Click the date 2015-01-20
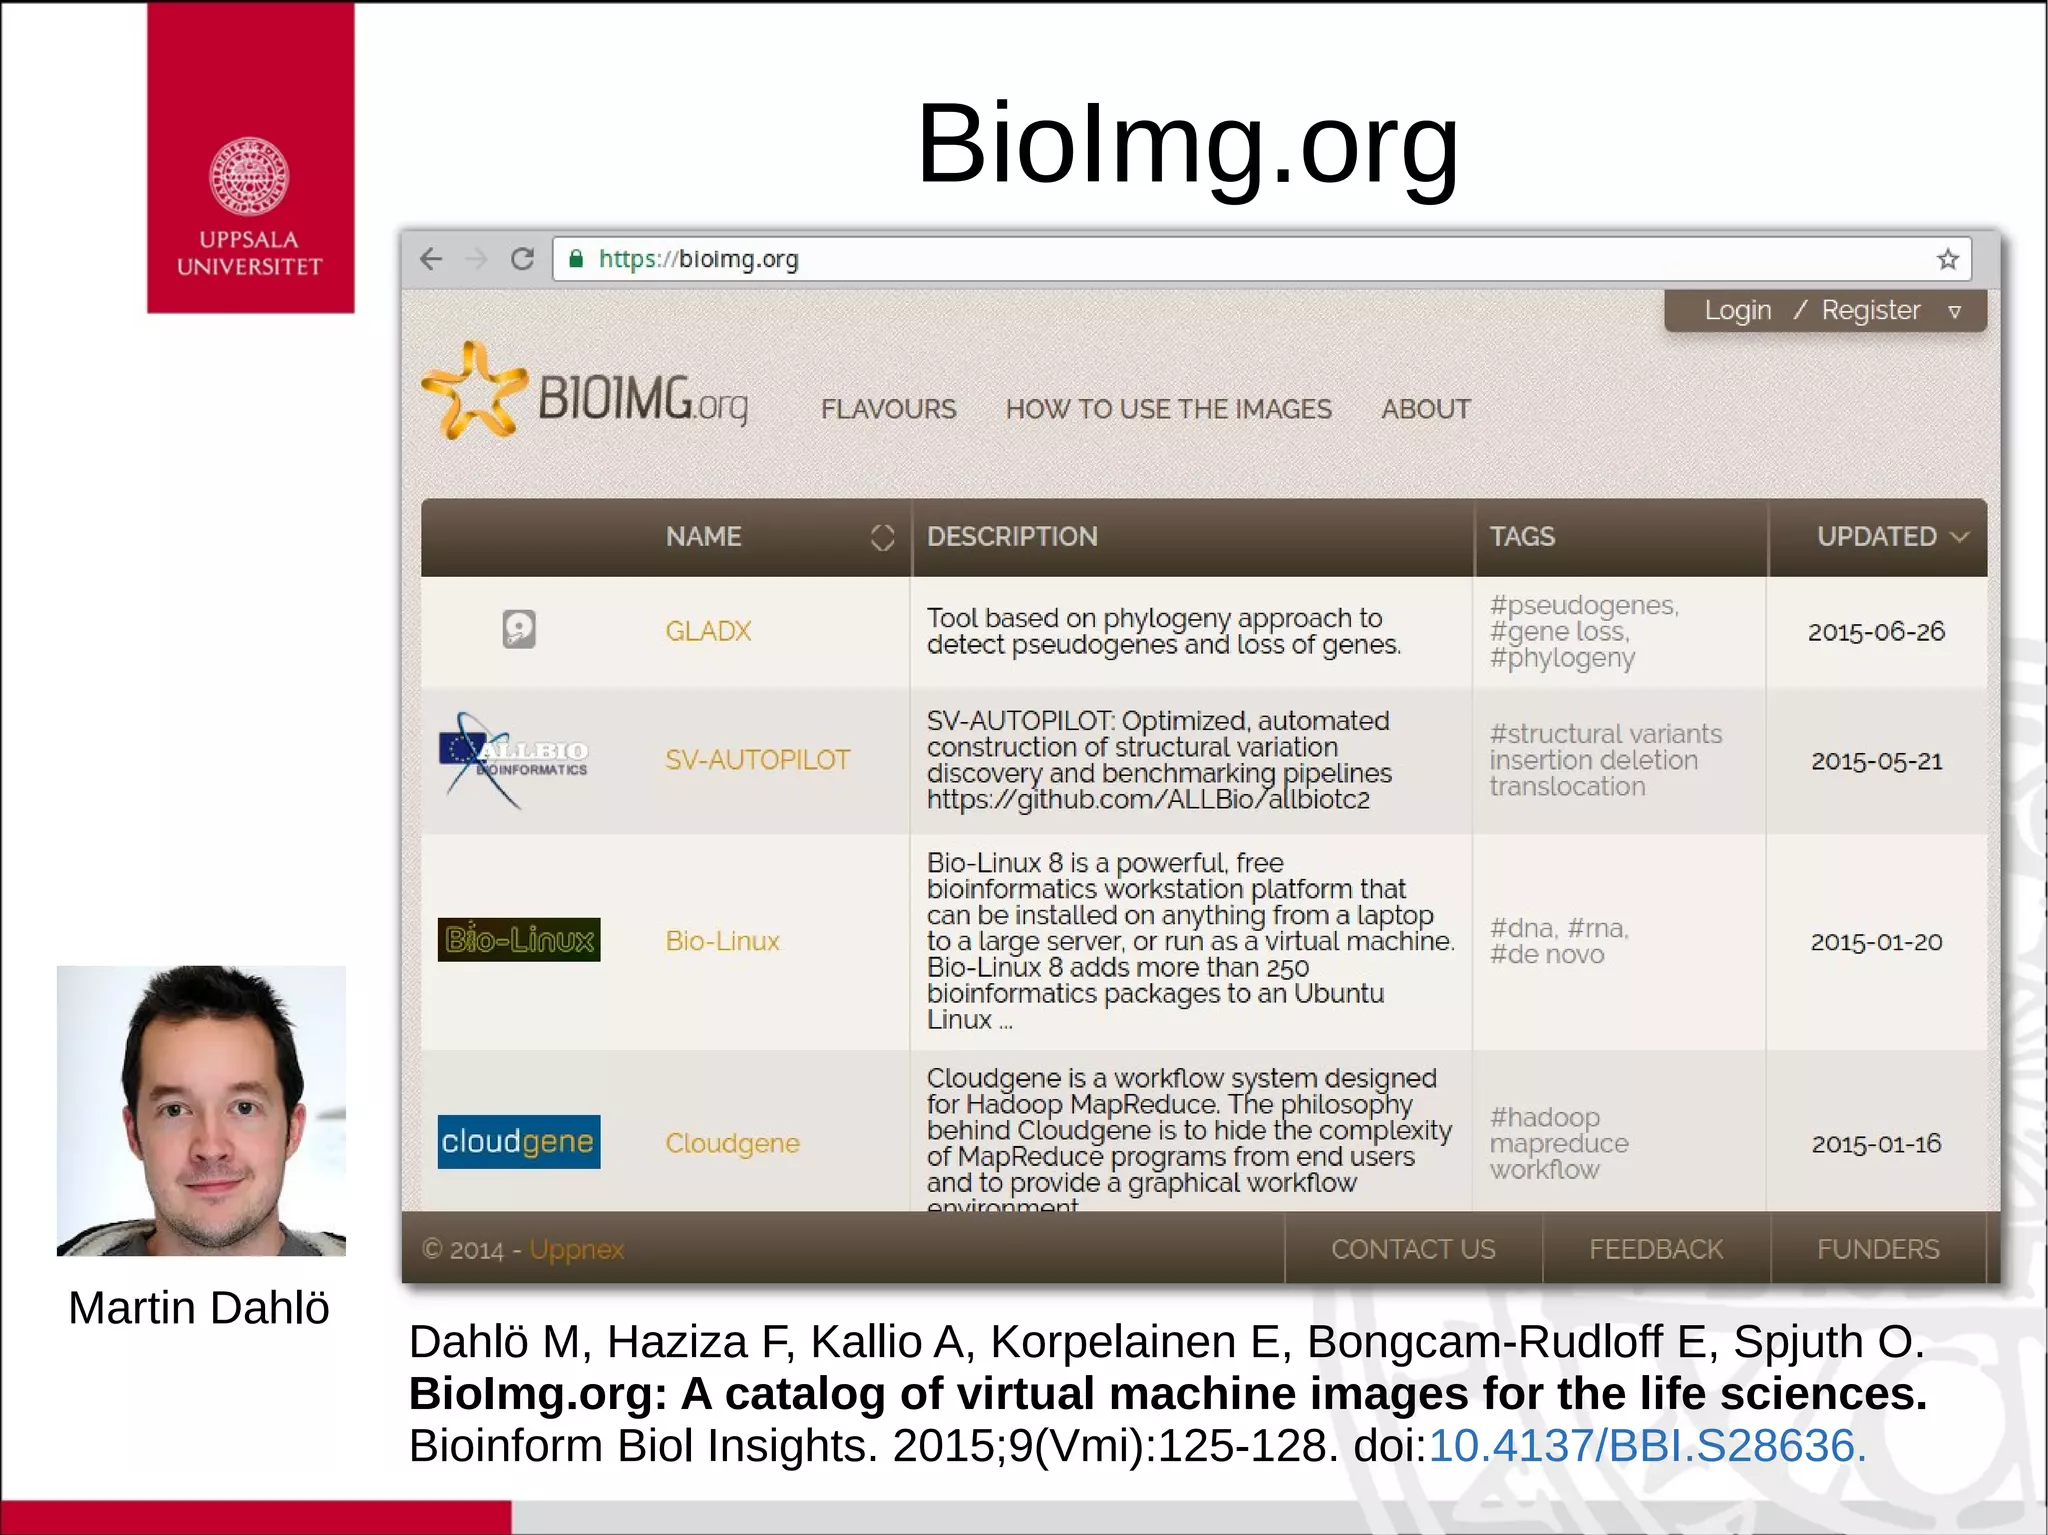The image size is (2048, 1535). click(1877, 942)
